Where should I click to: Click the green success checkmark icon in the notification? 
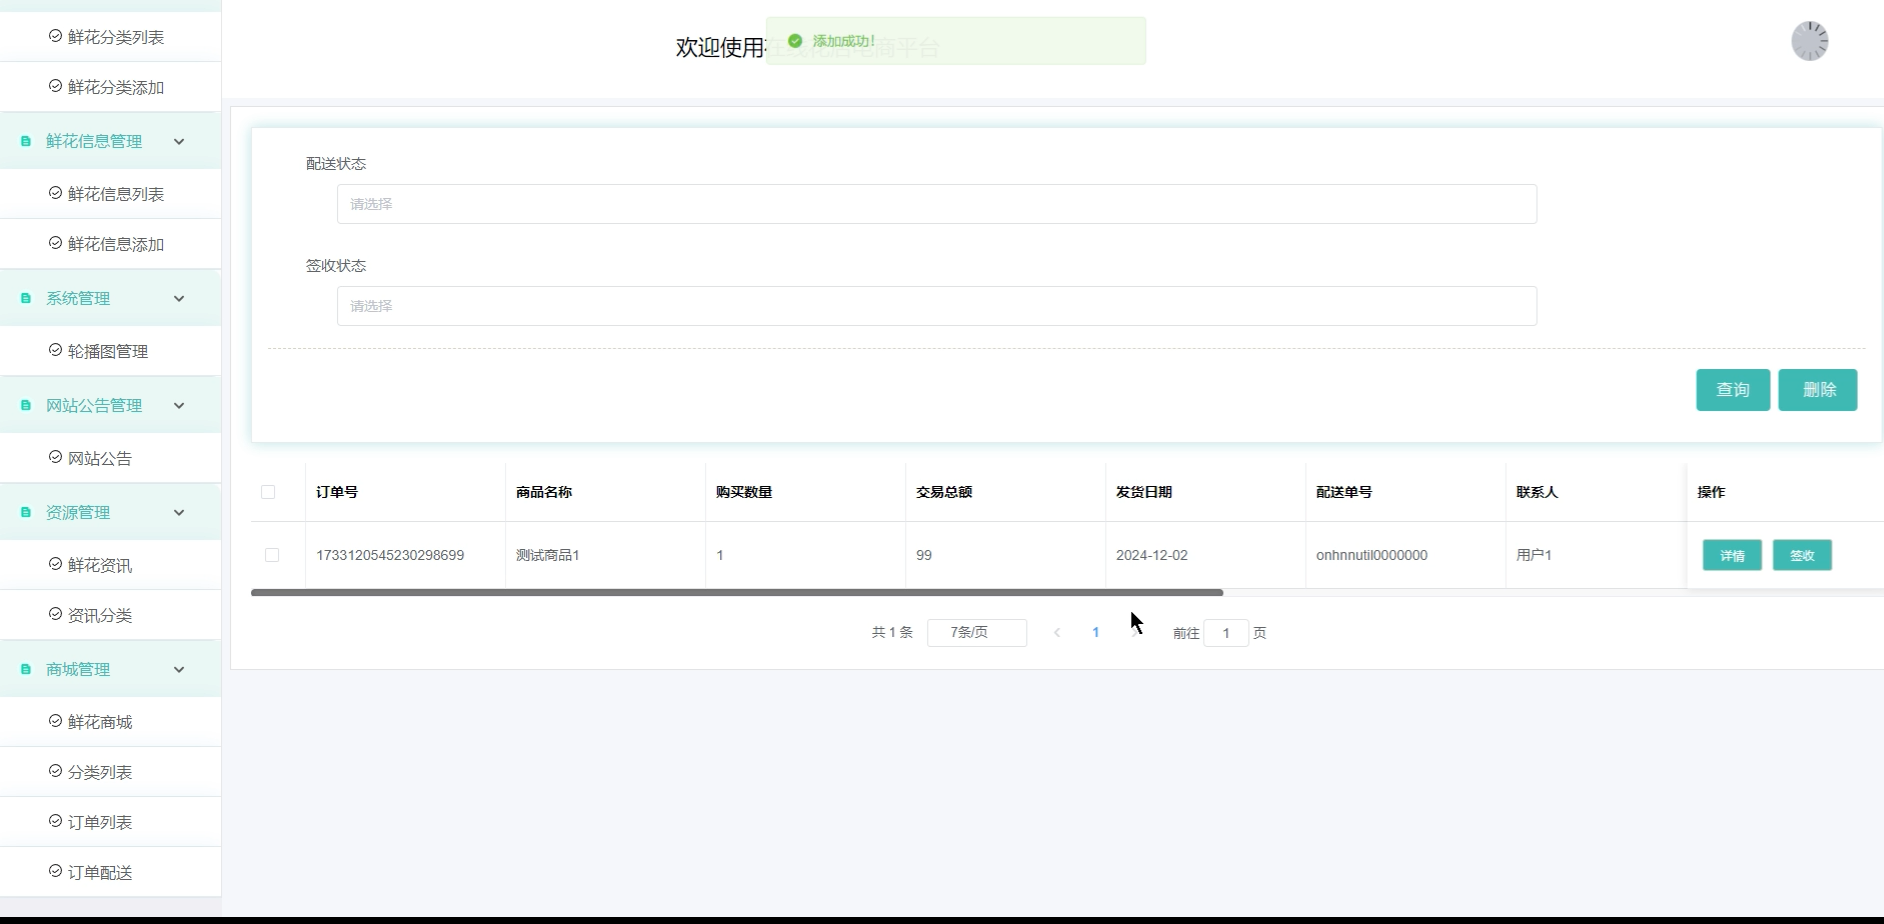pos(795,41)
